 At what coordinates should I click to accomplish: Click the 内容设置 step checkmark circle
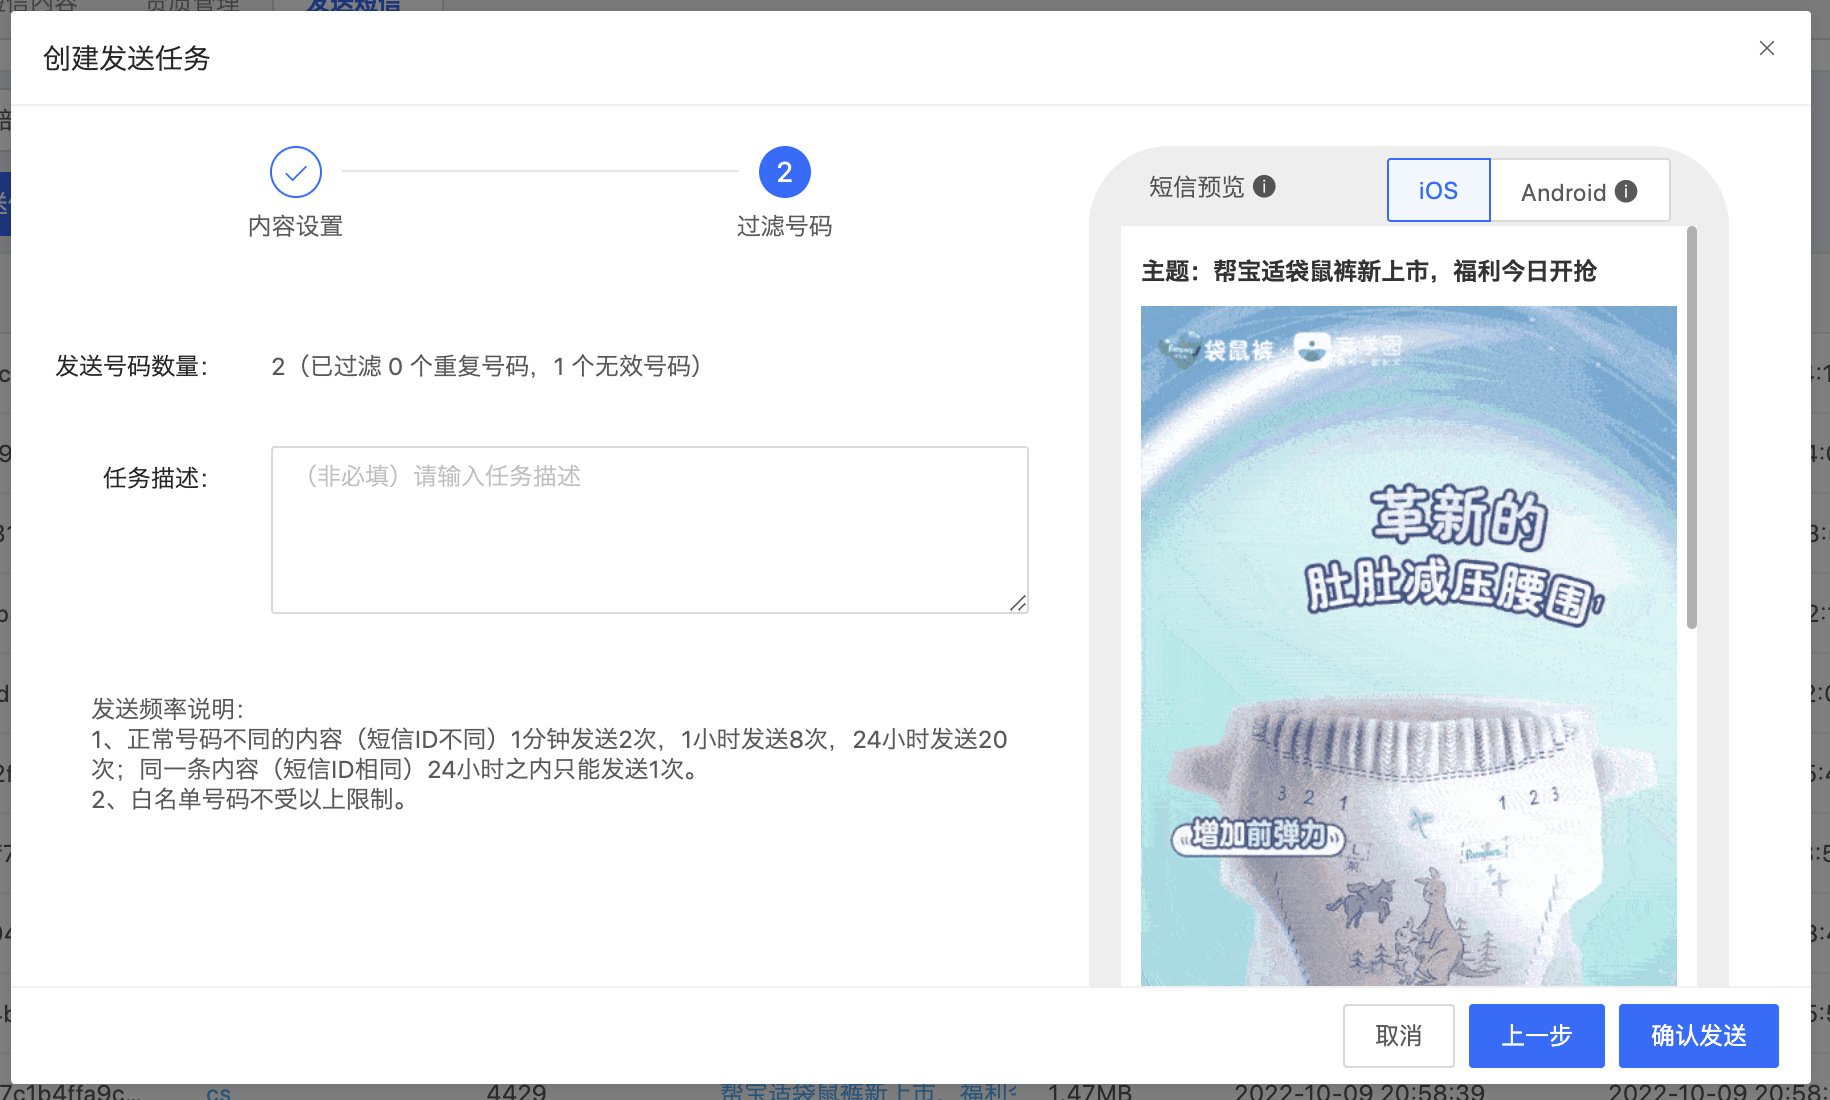pyautogui.click(x=296, y=173)
